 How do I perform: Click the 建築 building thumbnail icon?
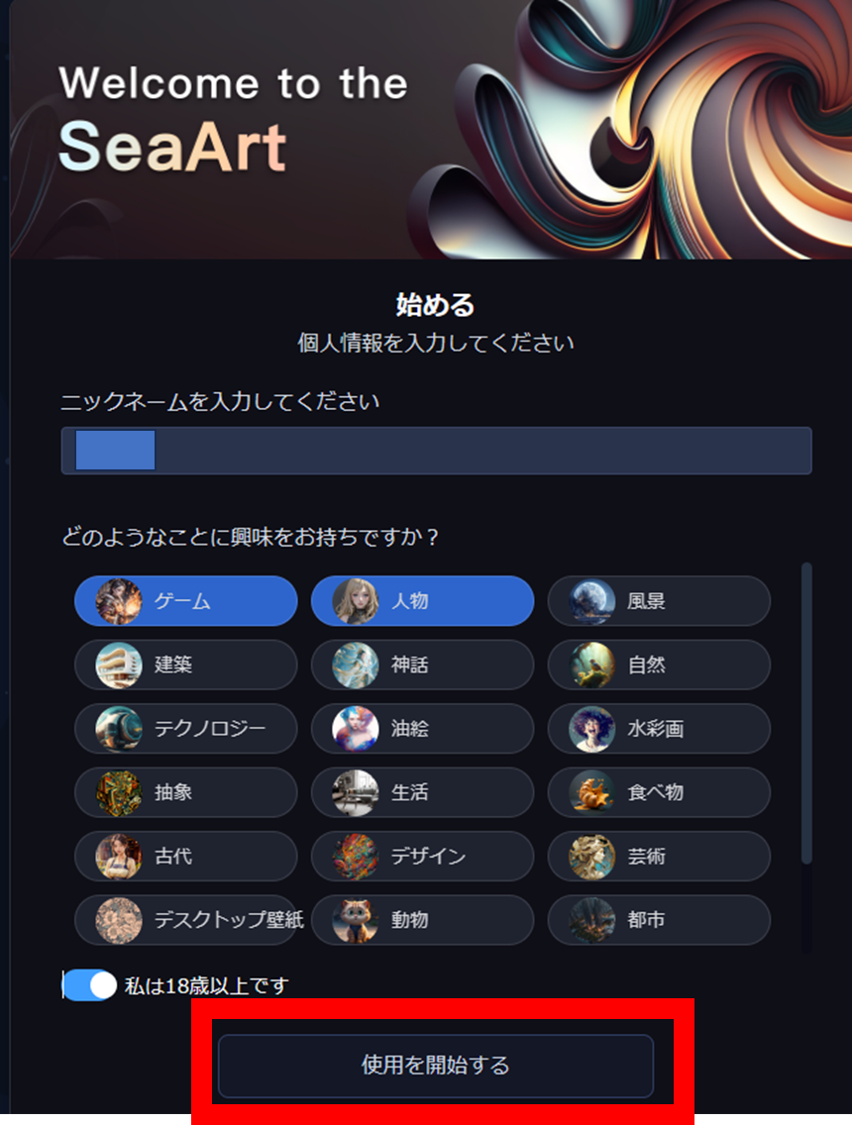click(x=118, y=665)
